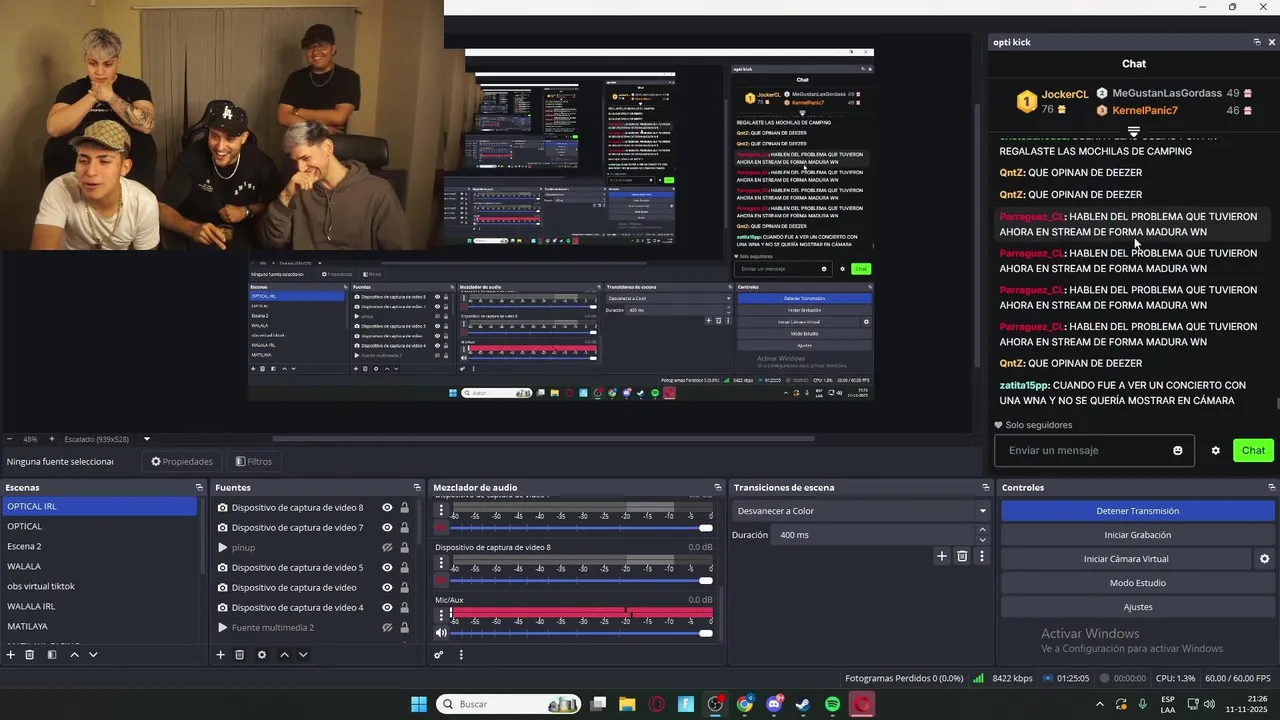Decrease transition duration with down arrow
The image size is (1280, 720).
click(x=982, y=540)
